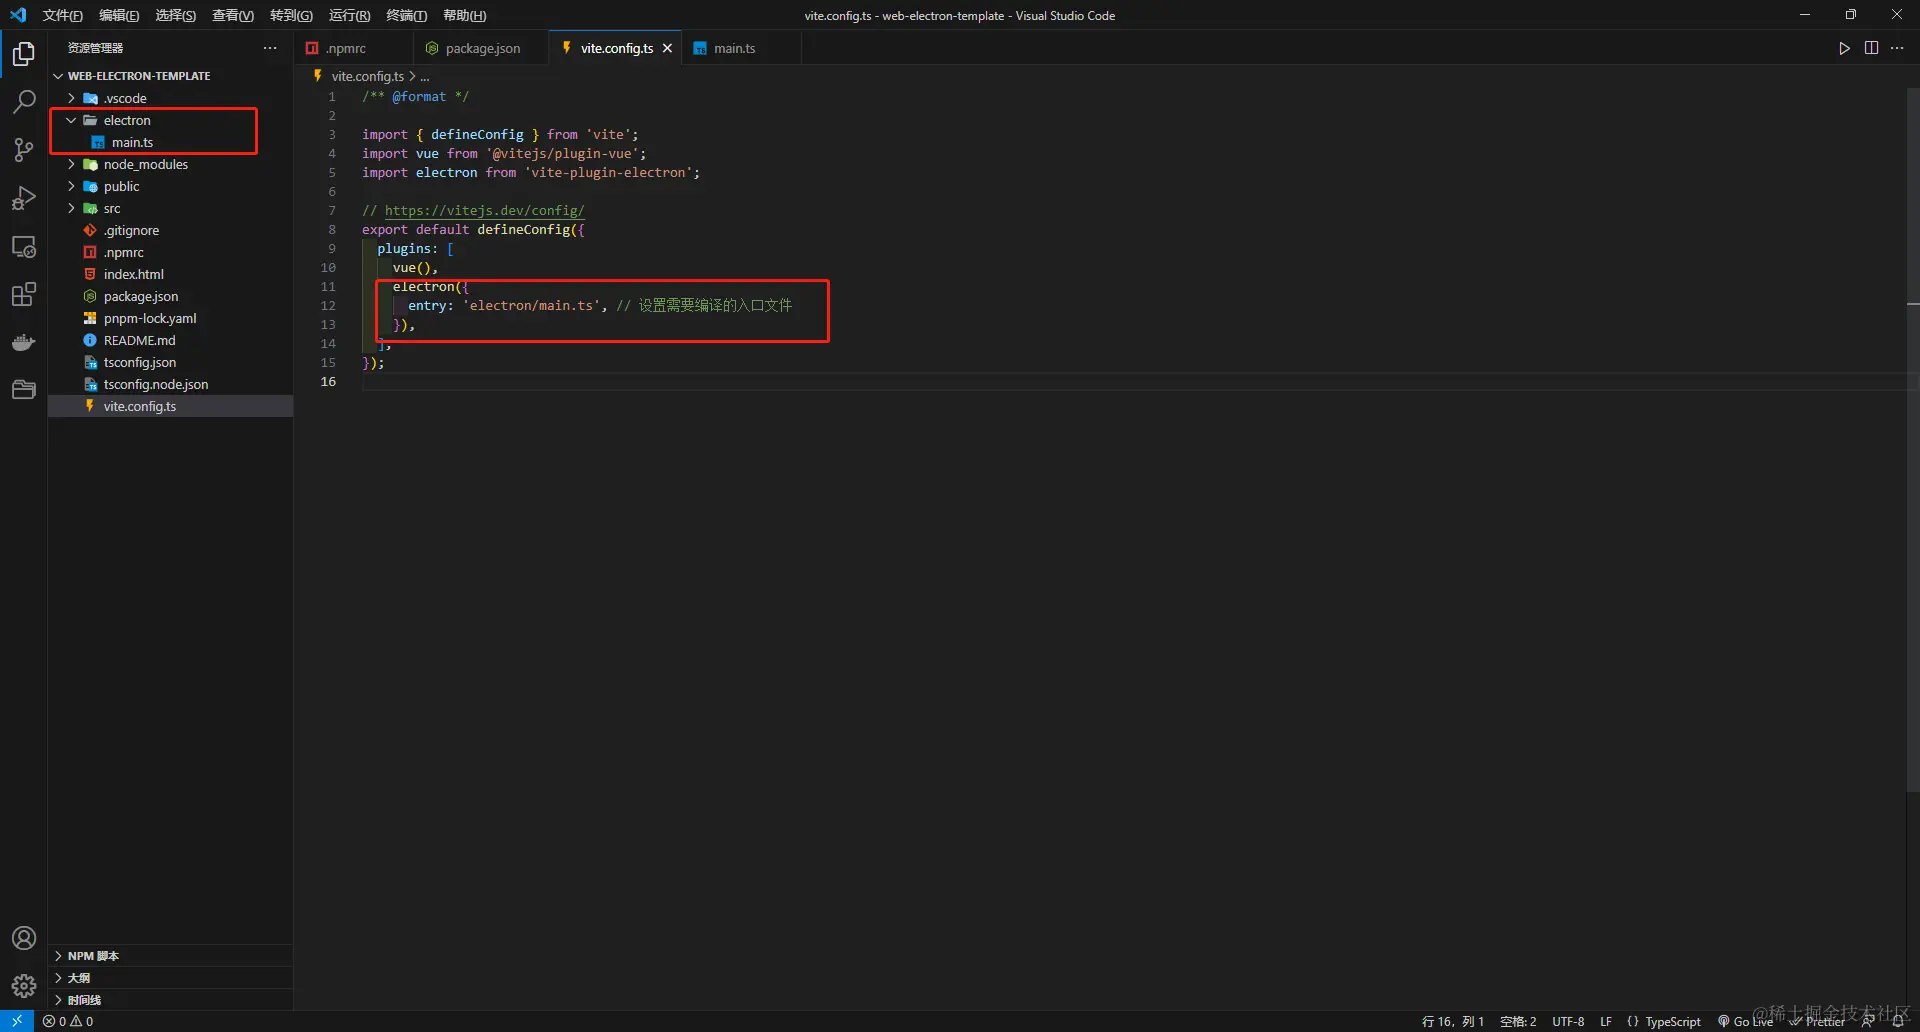Open the 查看(V) menu

tap(233, 15)
